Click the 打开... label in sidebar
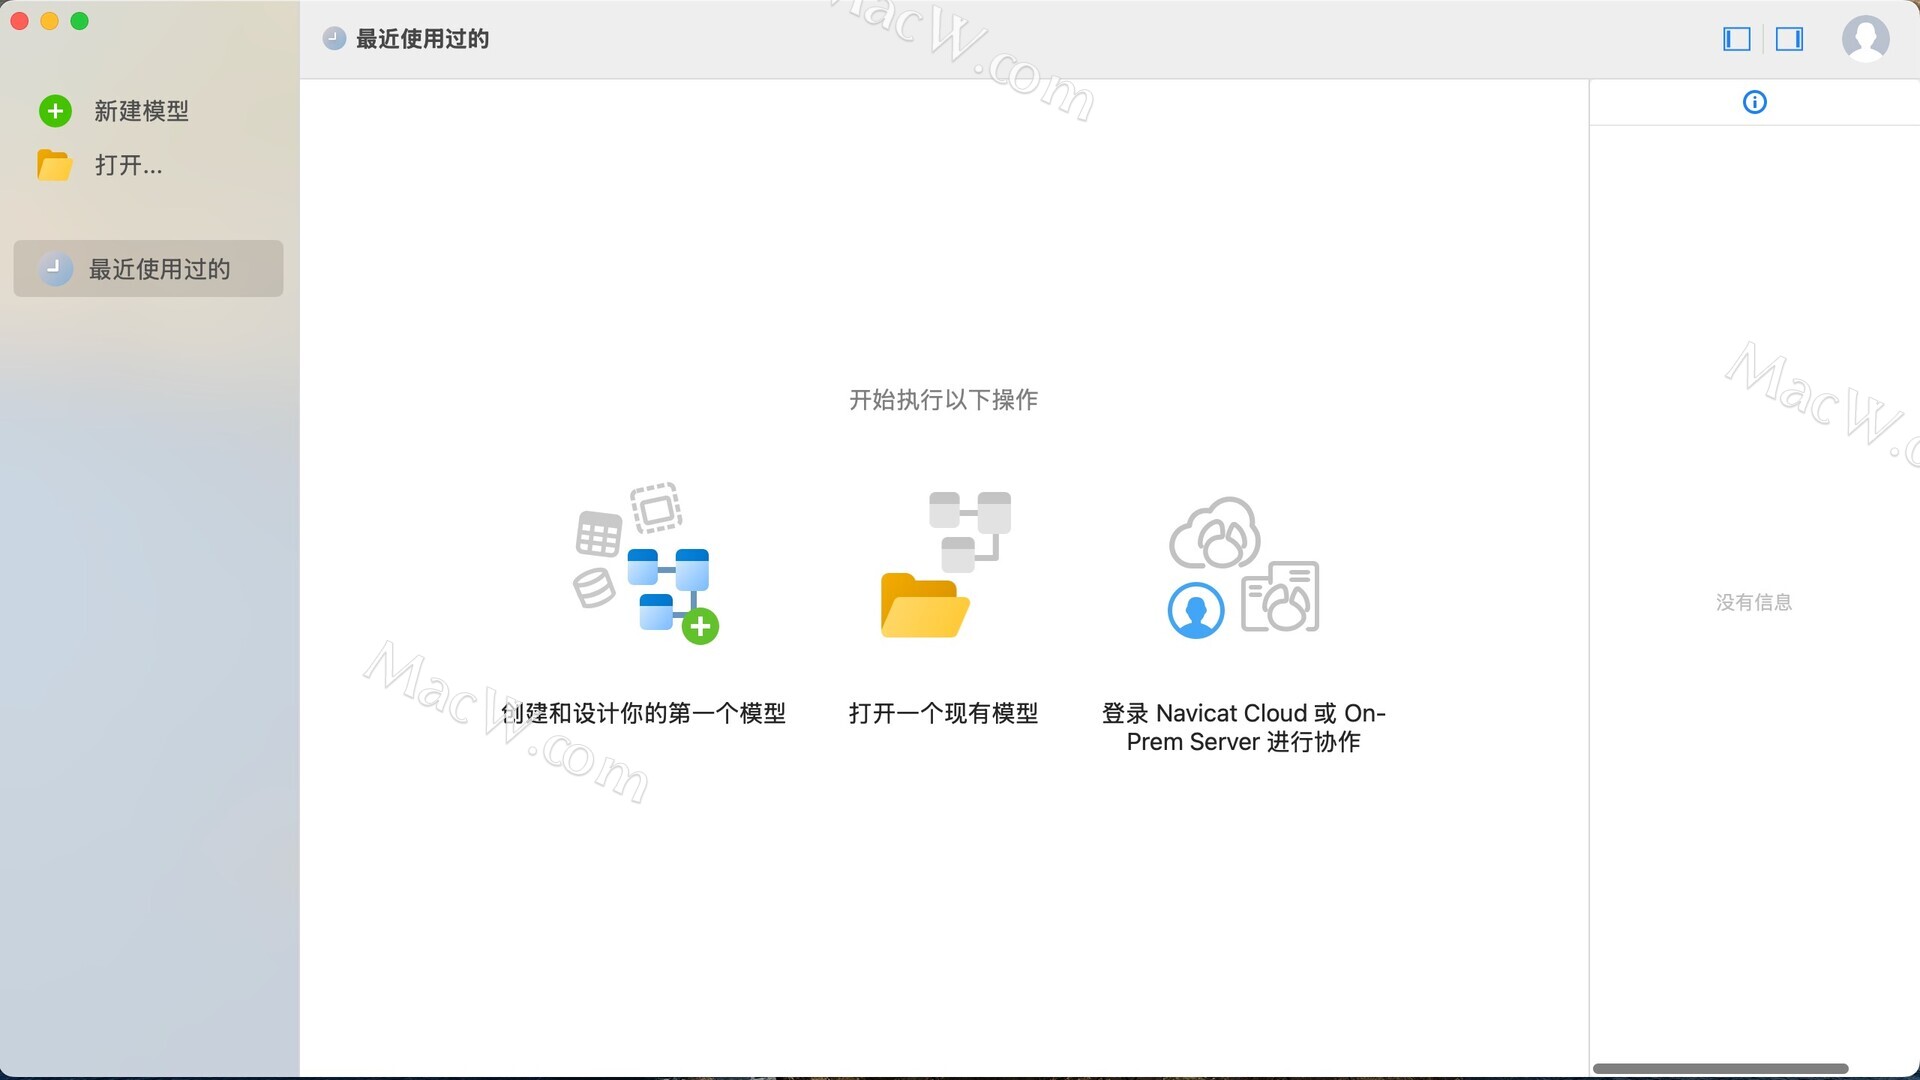The width and height of the screenshot is (1920, 1080). pyautogui.click(x=128, y=165)
